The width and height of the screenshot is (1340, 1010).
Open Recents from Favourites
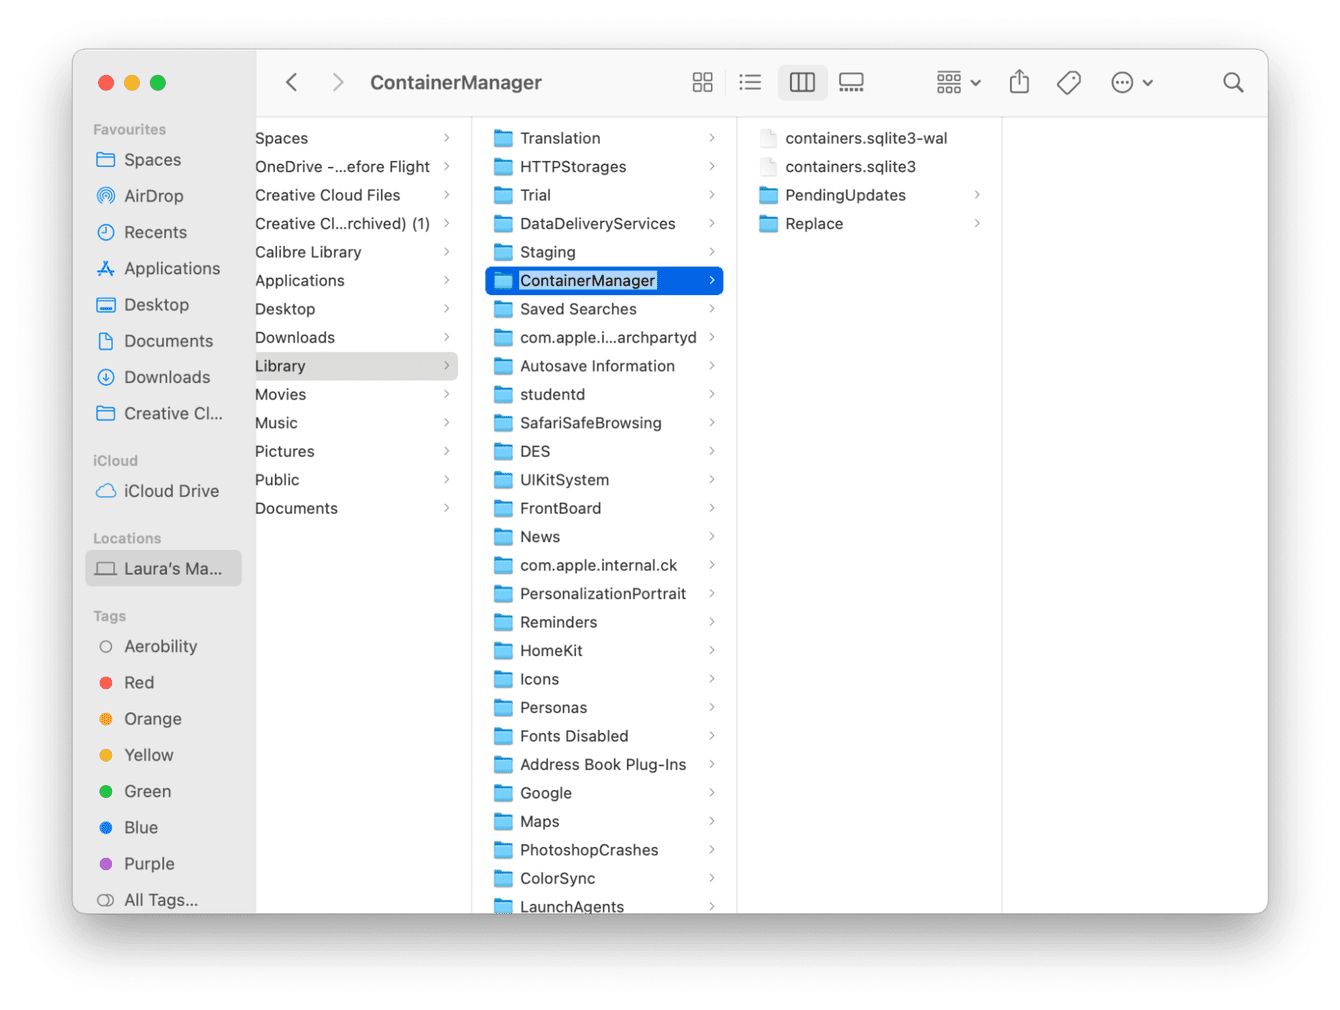click(156, 232)
